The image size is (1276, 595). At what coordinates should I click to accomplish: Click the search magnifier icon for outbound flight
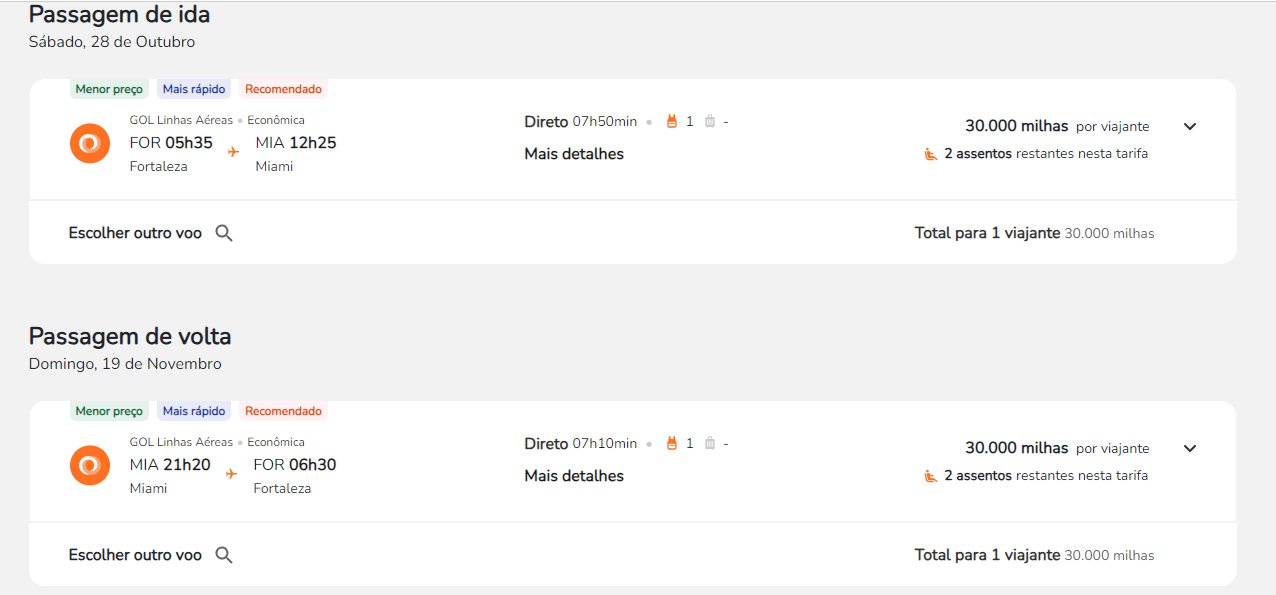click(x=224, y=233)
